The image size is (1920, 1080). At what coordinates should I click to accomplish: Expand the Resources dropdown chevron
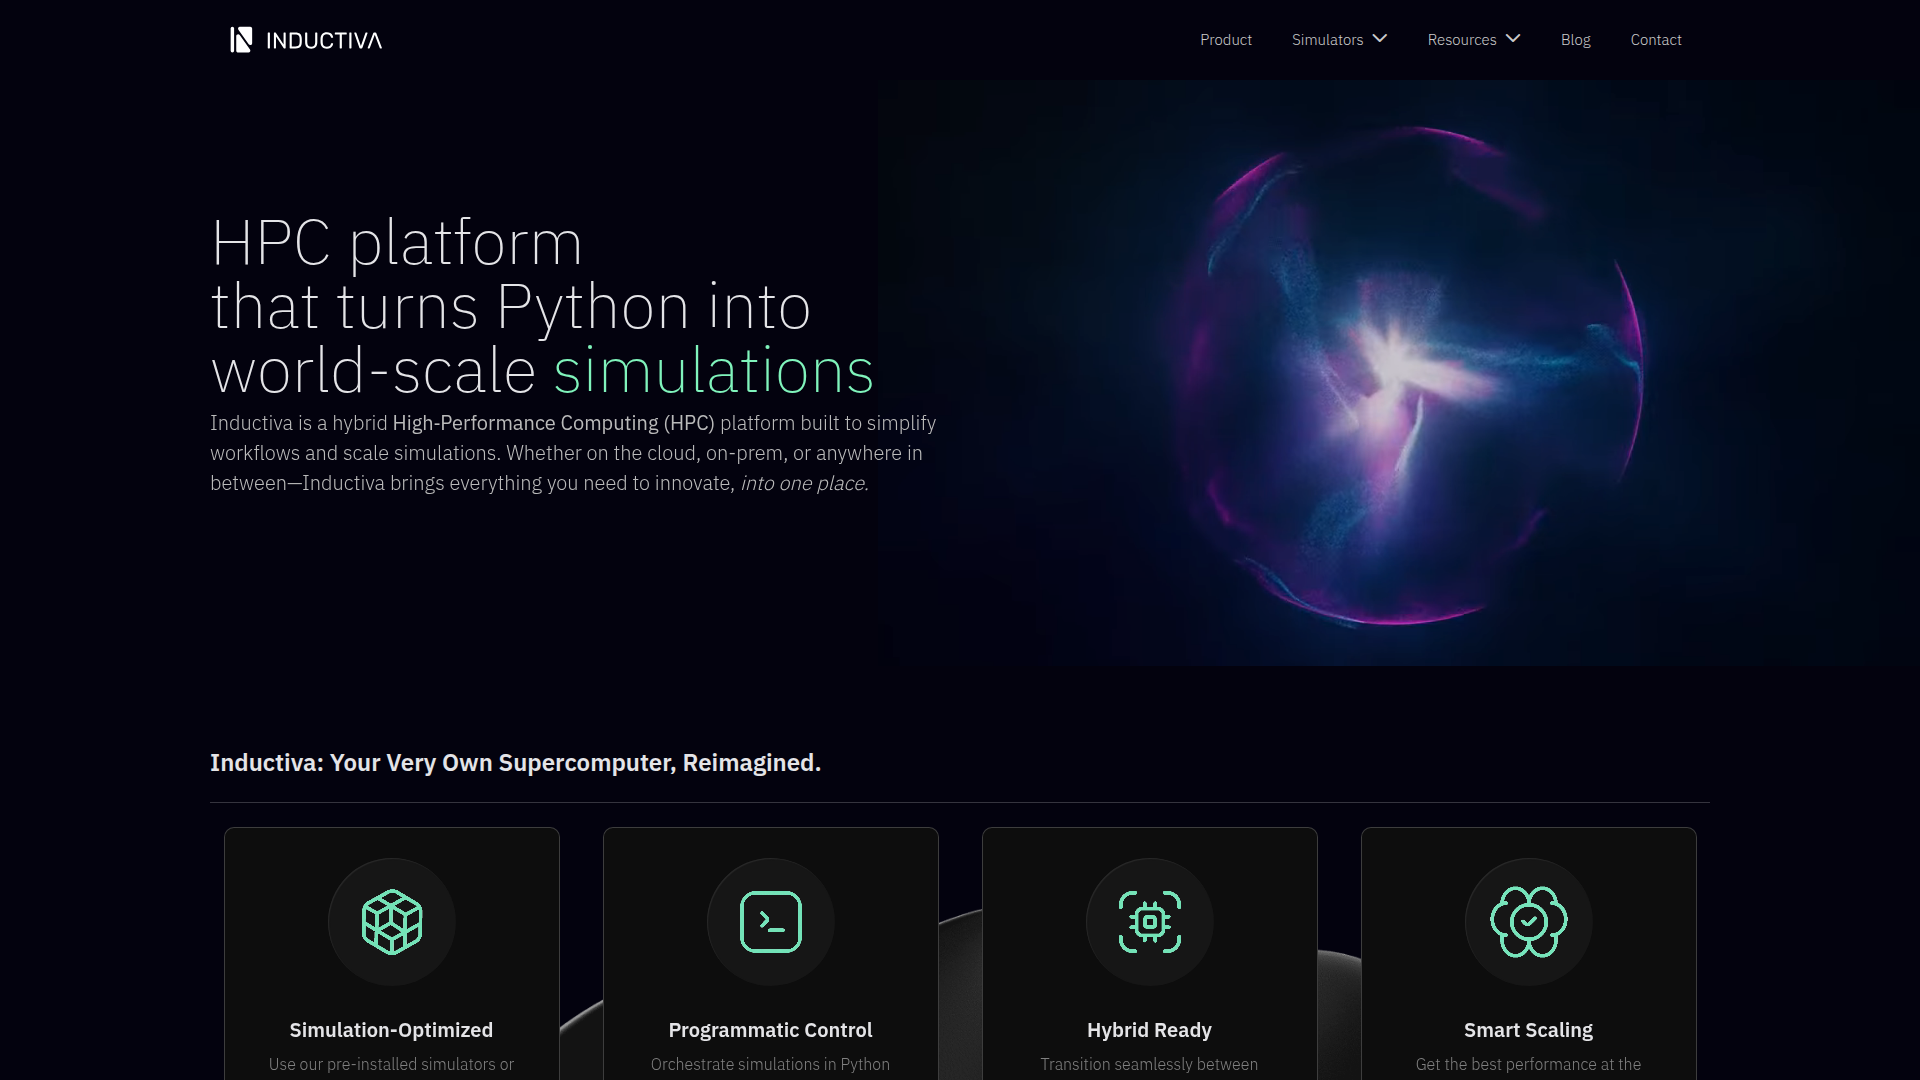click(x=1513, y=39)
